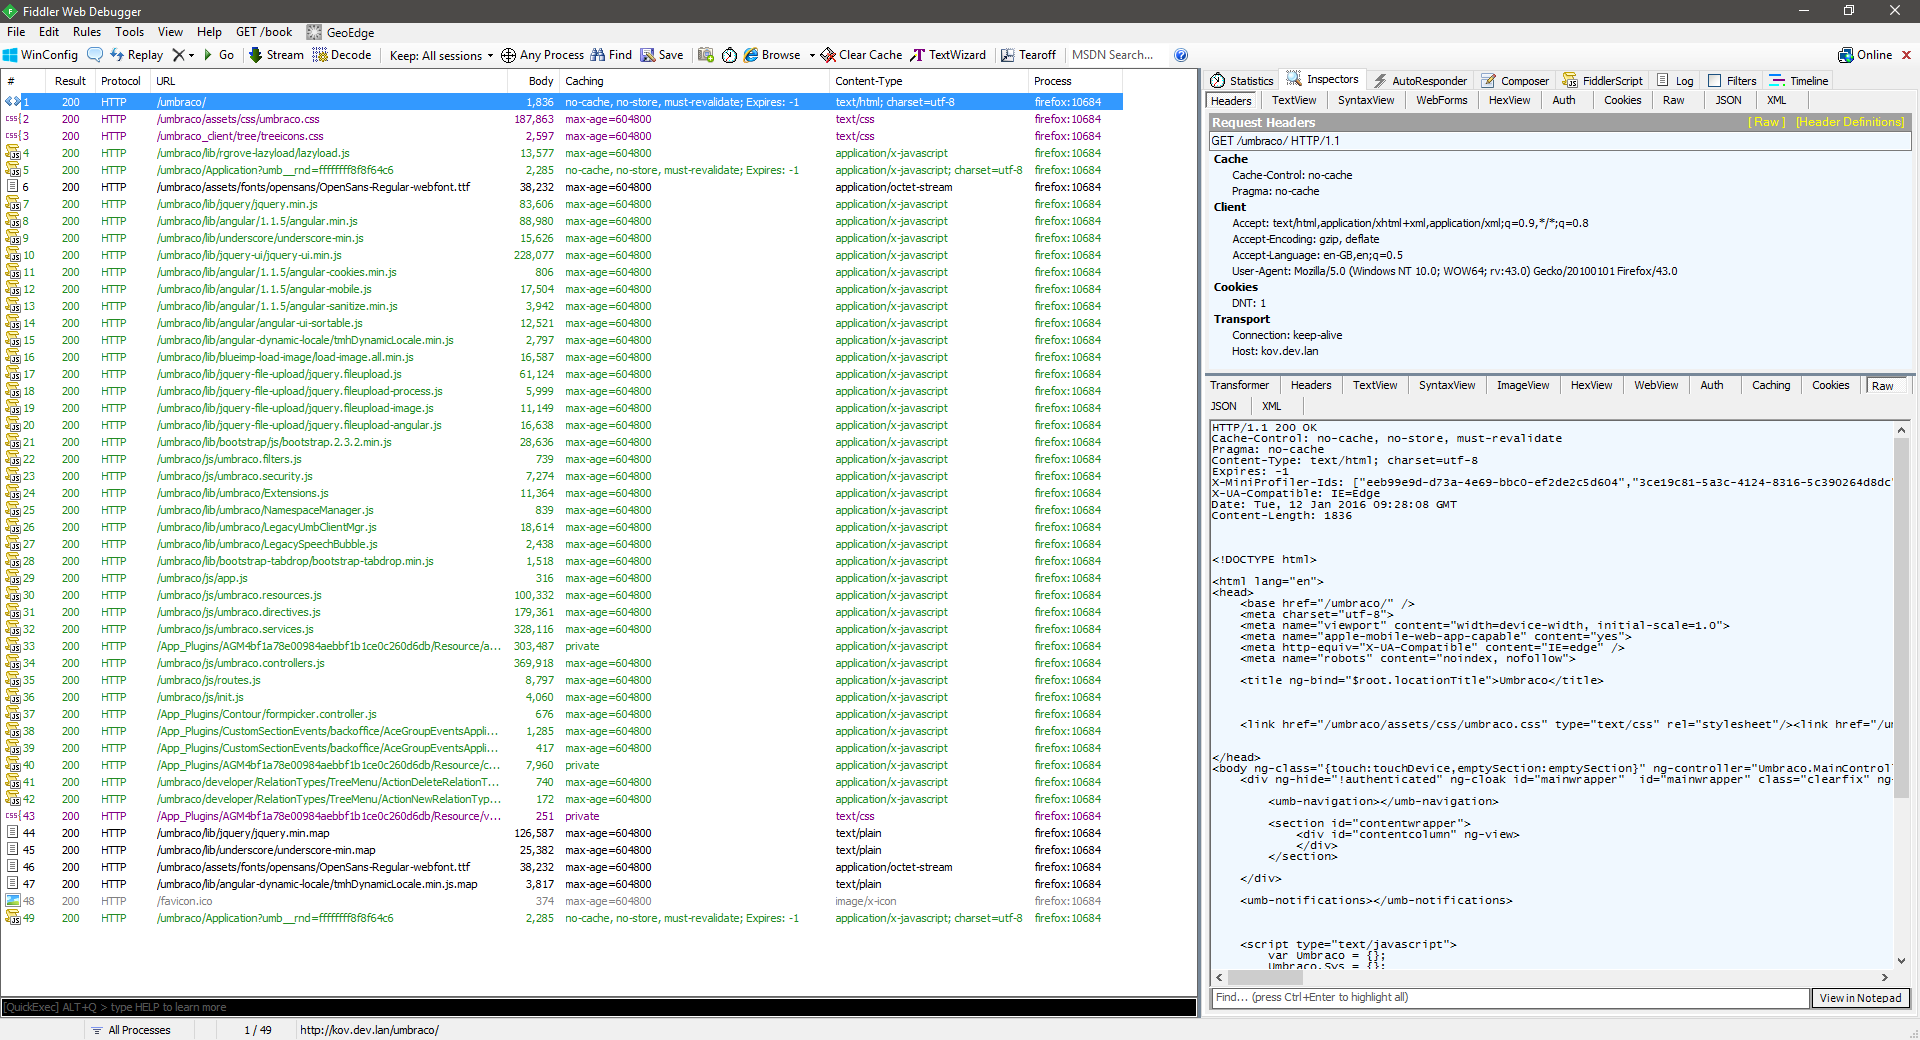
Task: Select session /umbraco/lib/jquery/jquery.min.map
Action: point(562,833)
